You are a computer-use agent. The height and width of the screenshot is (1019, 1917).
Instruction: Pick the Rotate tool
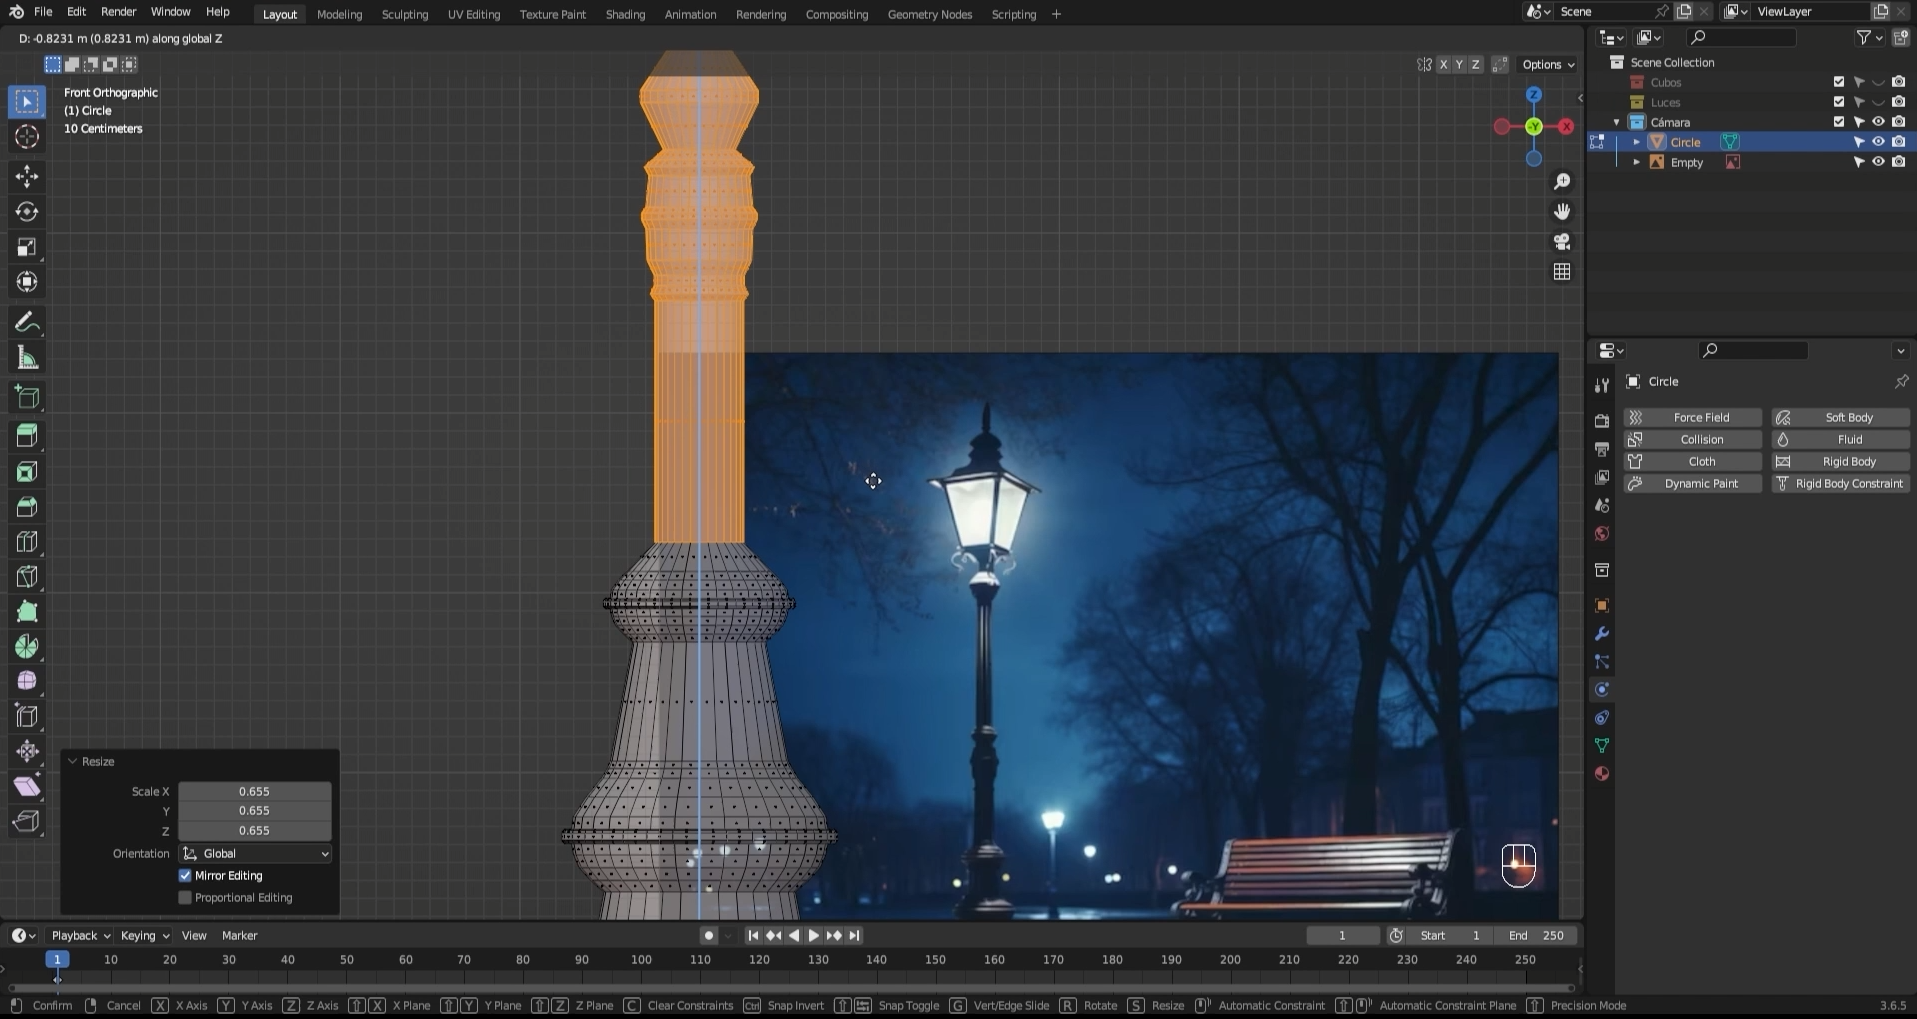pos(27,212)
